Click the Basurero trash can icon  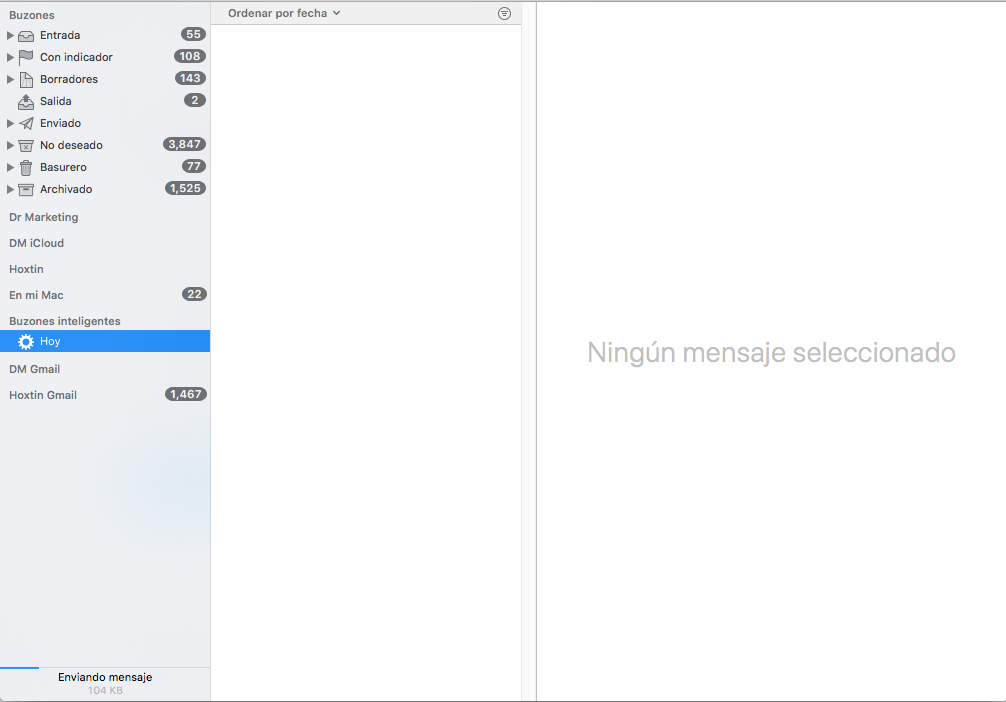point(26,167)
